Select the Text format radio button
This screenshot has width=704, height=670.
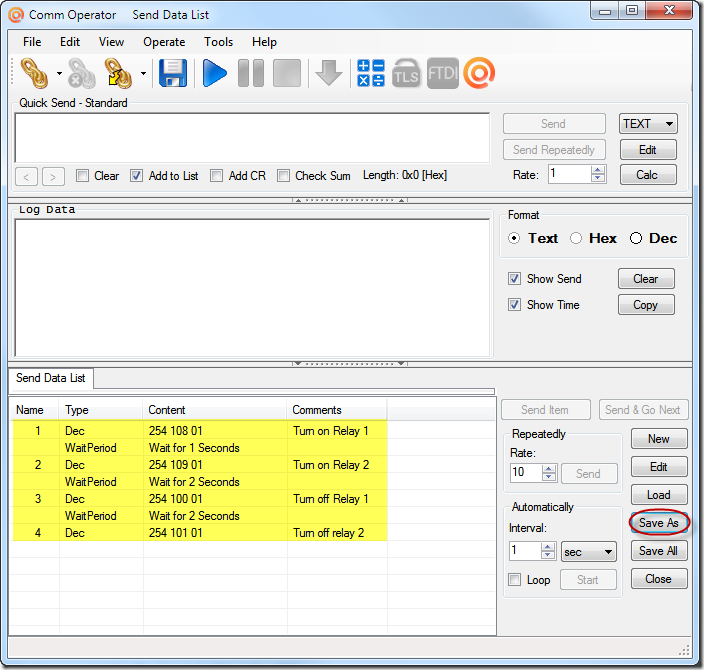coord(514,238)
